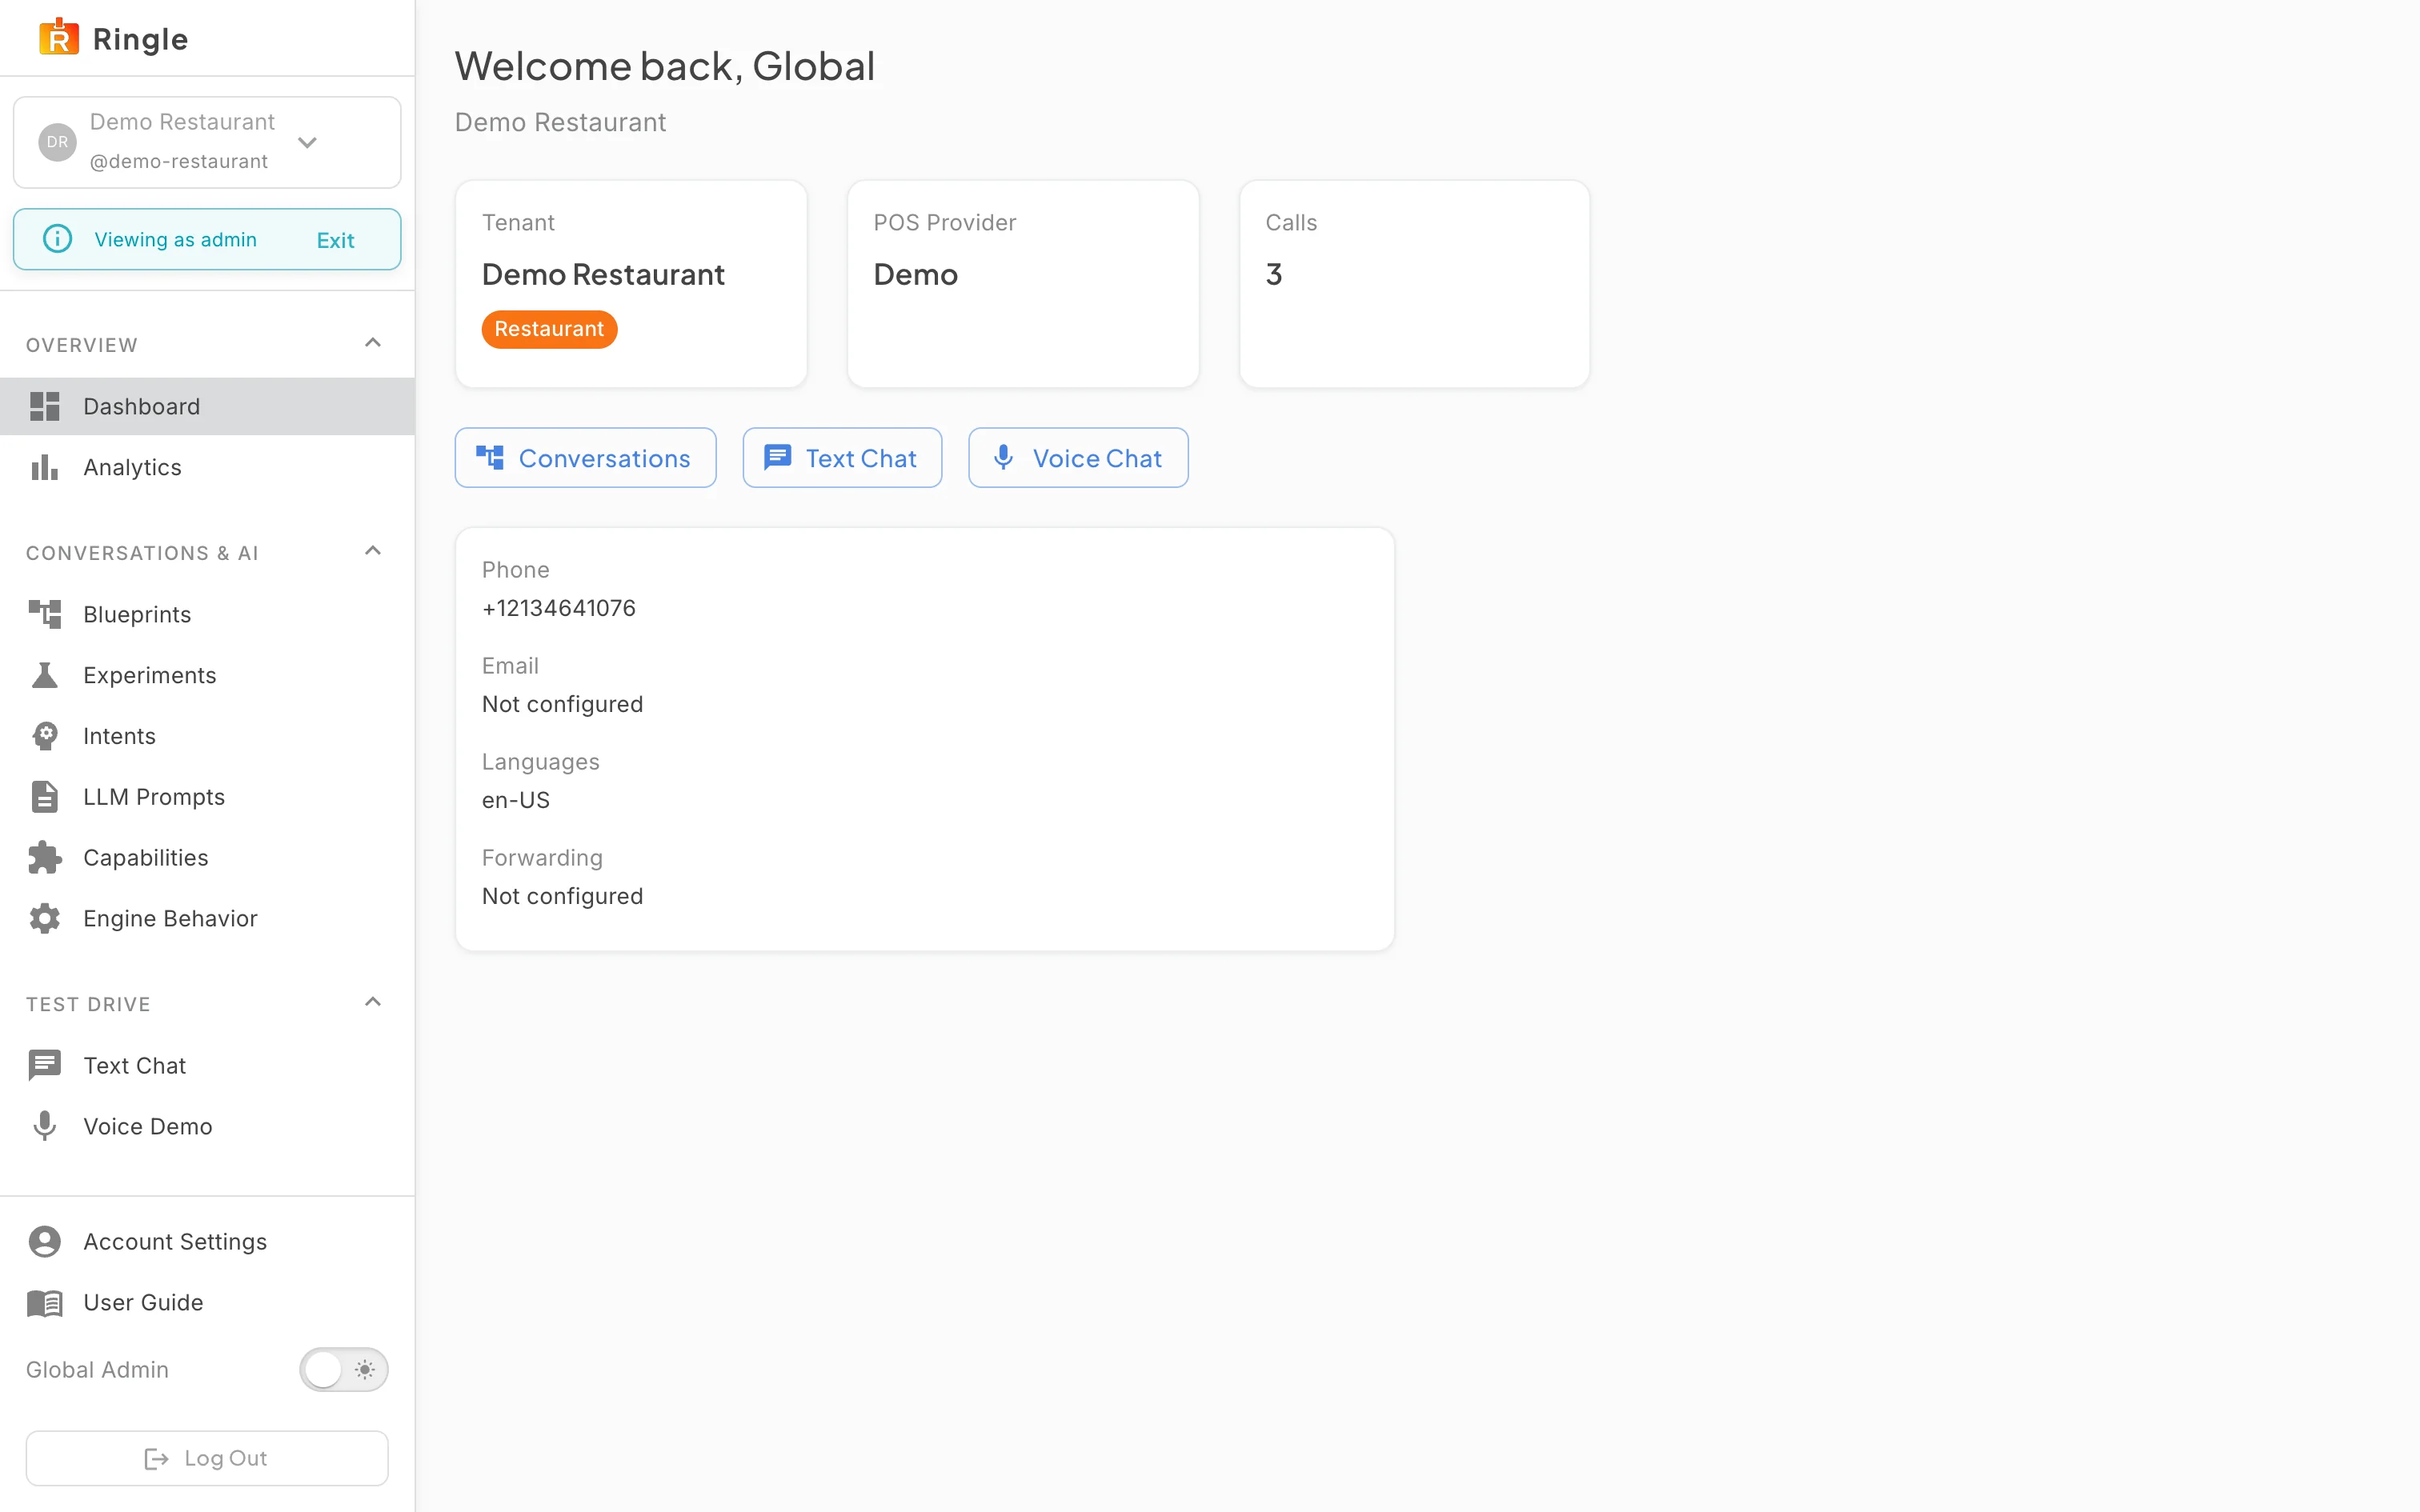Click the orange Restaurant tag chip
Image resolution: width=2420 pixels, height=1512 pixels.
click(549, 329)
